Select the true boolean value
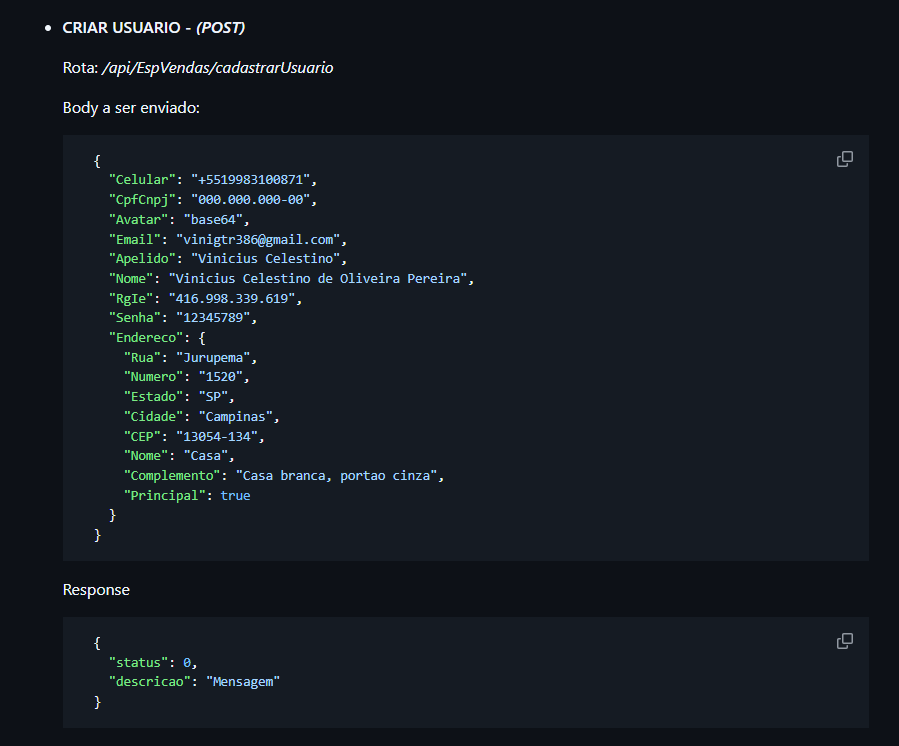Screen dimensions: 899x746 236,496
